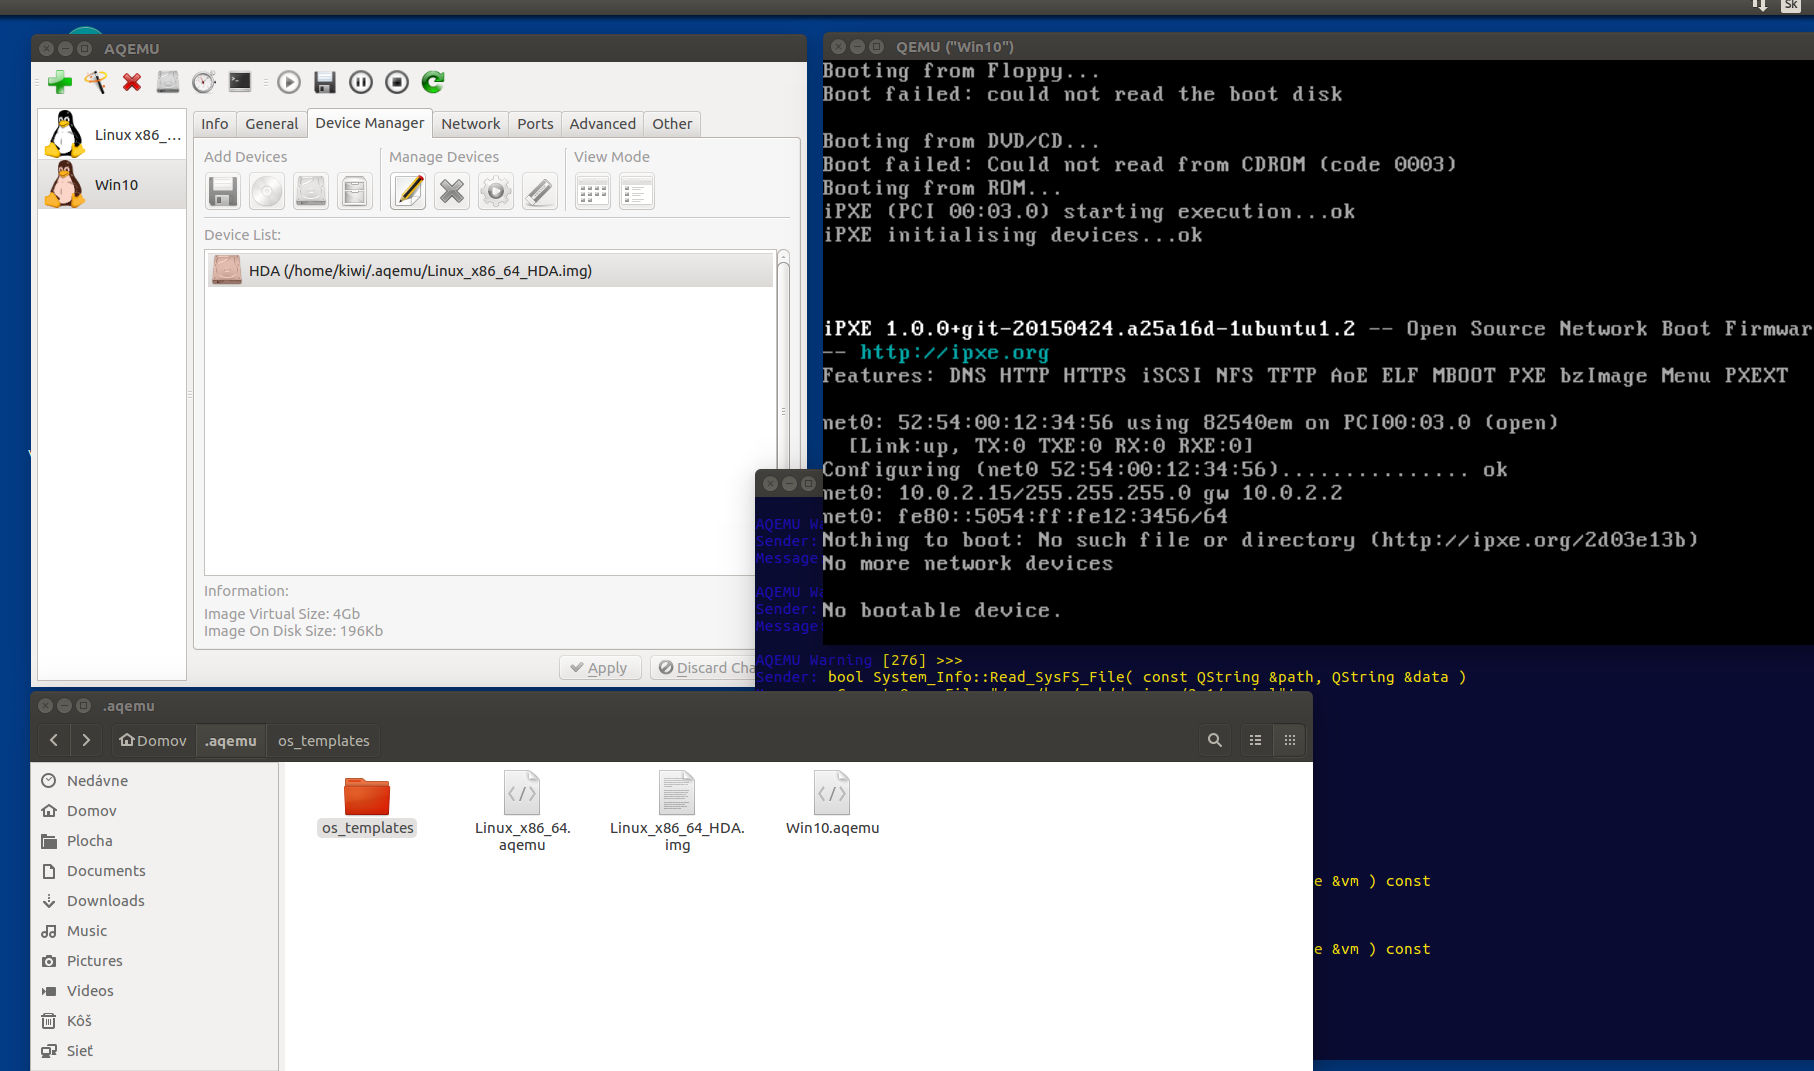Add a hard disk device
This screenshot has height=1071, width=1814.
pos(311,191)
